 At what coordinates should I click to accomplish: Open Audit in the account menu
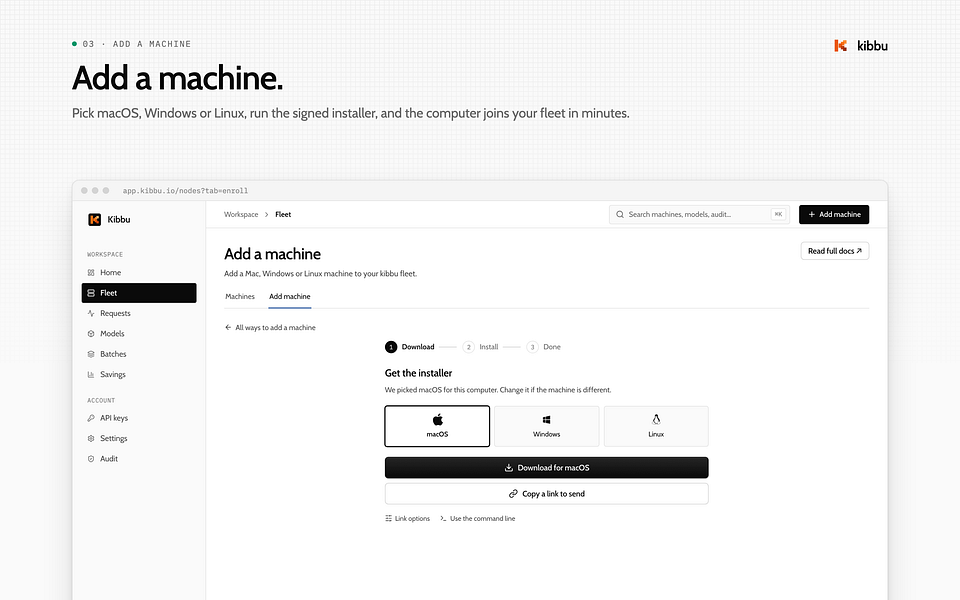click(x=139, y=459)
